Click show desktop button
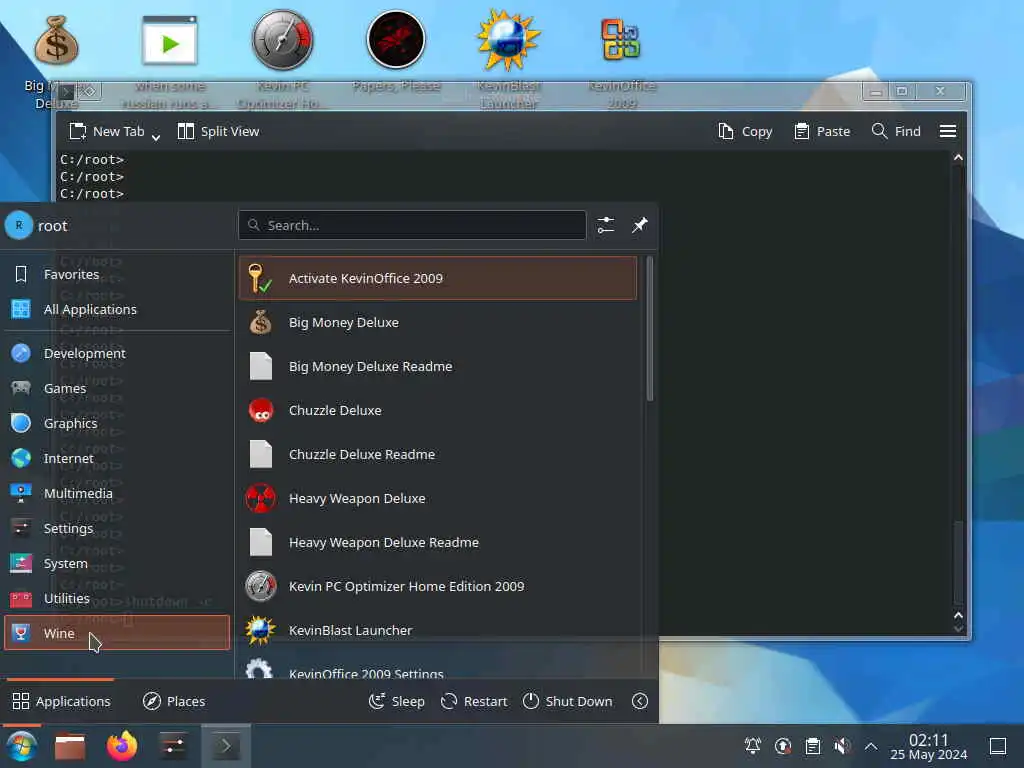This screenshot has width=1024, height=768. [x=997, y=746]
